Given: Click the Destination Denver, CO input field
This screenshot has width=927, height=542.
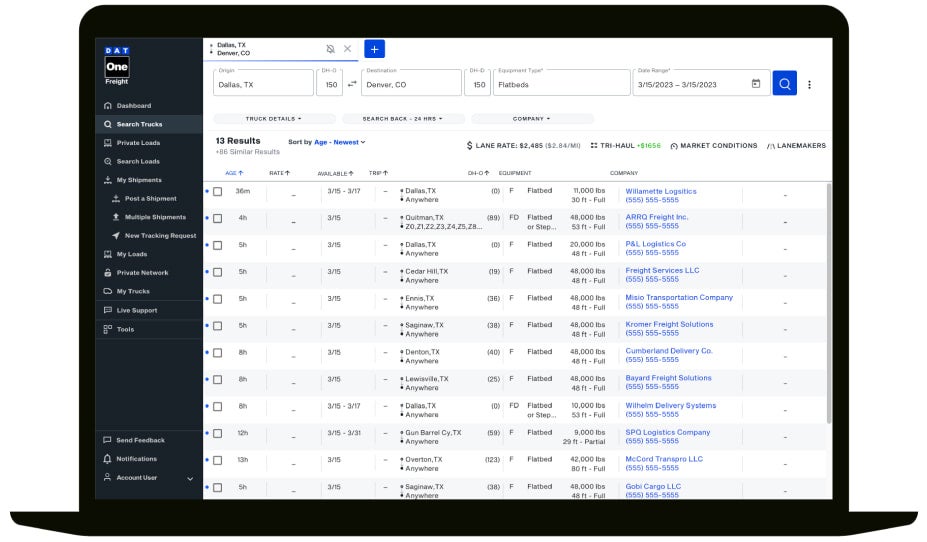Looking at the screenshot, I should 411,83.
